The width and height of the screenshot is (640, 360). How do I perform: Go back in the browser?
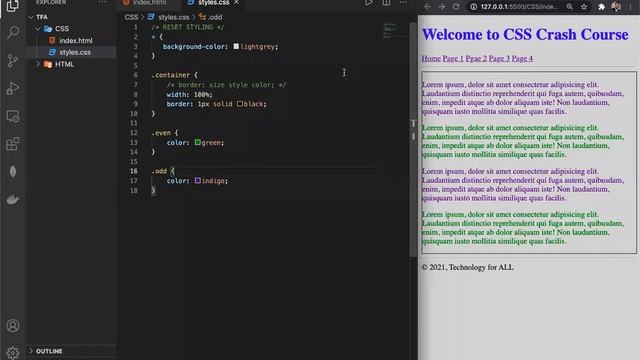pos(427,7)
